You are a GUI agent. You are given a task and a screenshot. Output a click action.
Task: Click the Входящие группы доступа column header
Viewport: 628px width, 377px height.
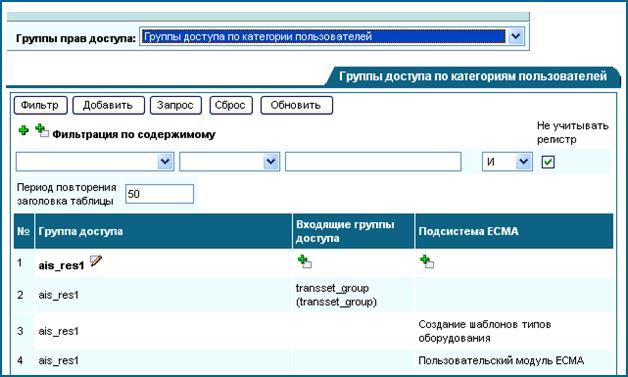(353, 231)
